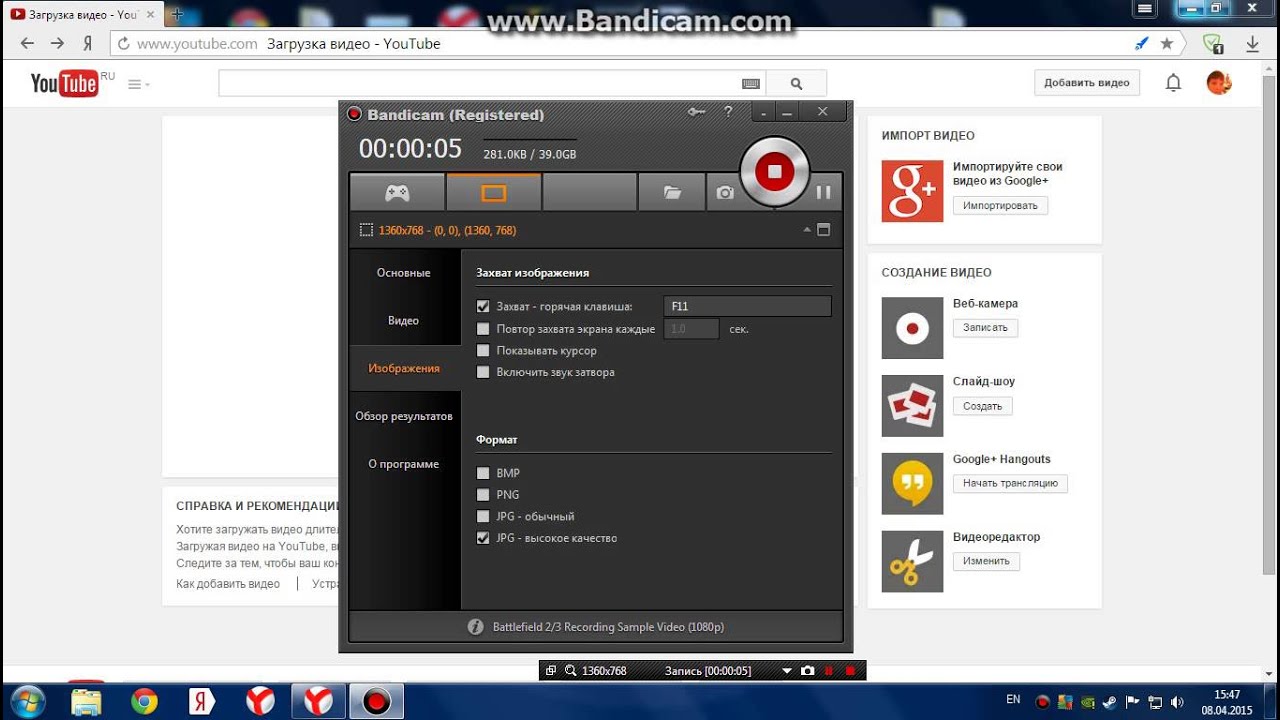
Task: Open the Обзор результатов tab
Action: pyautogui.click(x=404, y=416)
